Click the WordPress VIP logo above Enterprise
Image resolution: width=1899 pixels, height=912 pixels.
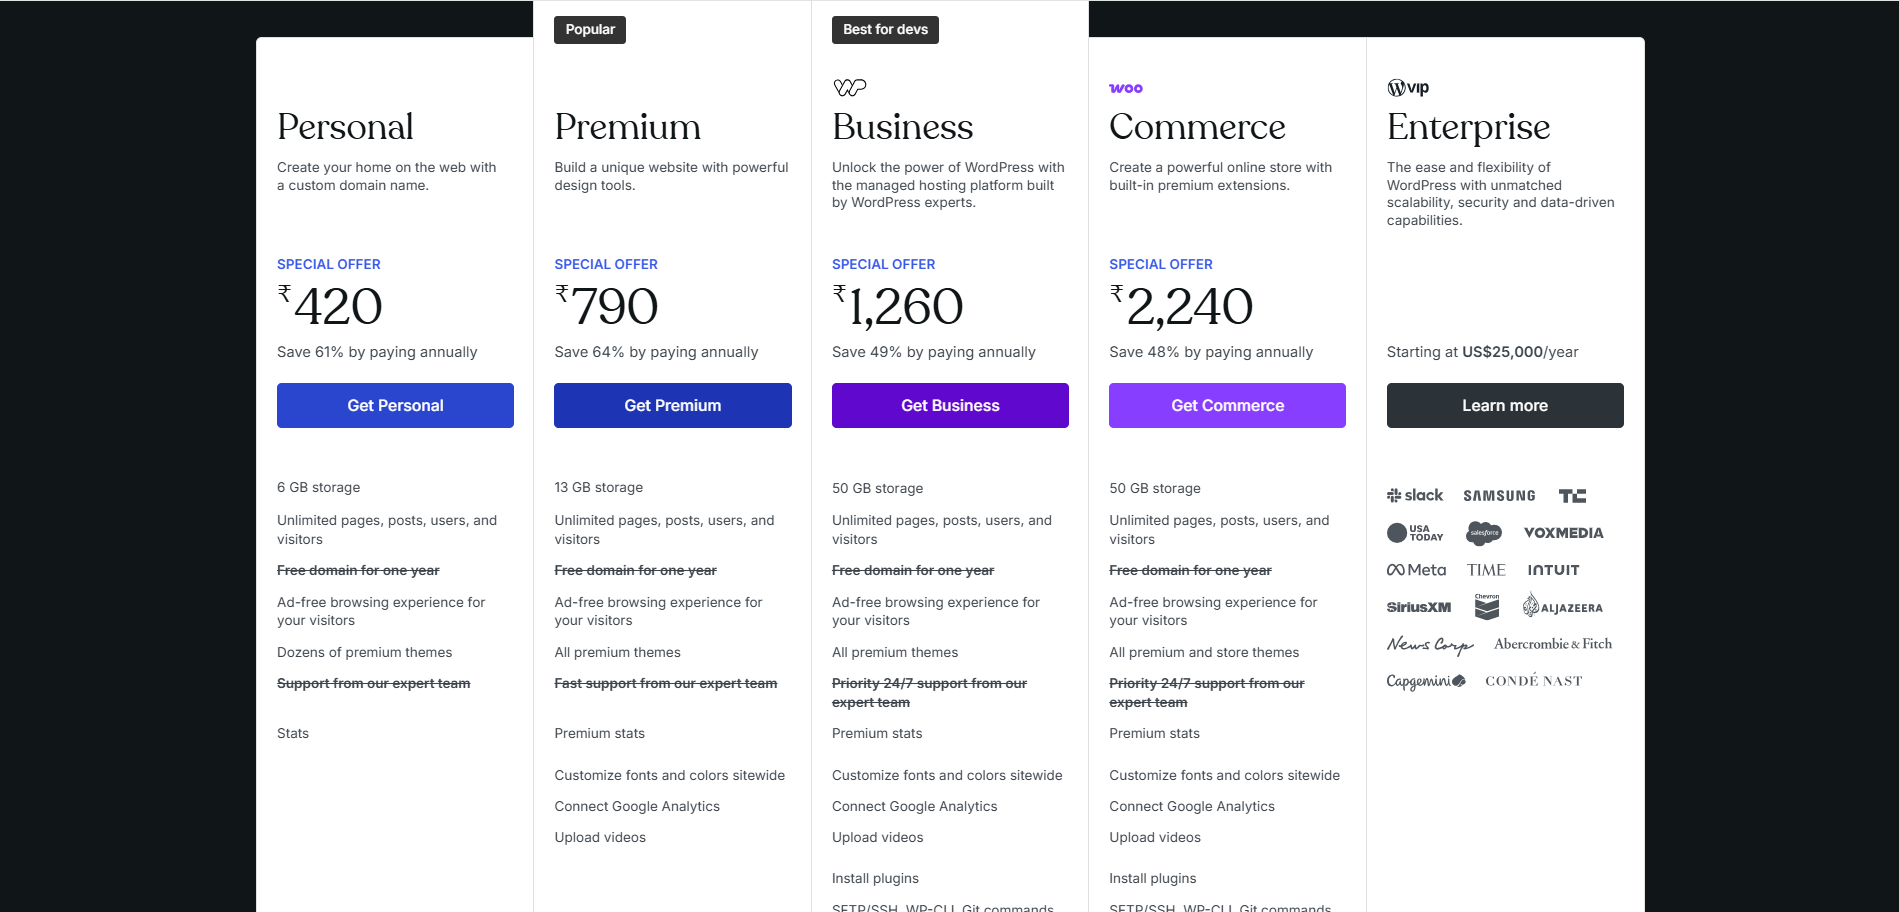click(1408, 88)
